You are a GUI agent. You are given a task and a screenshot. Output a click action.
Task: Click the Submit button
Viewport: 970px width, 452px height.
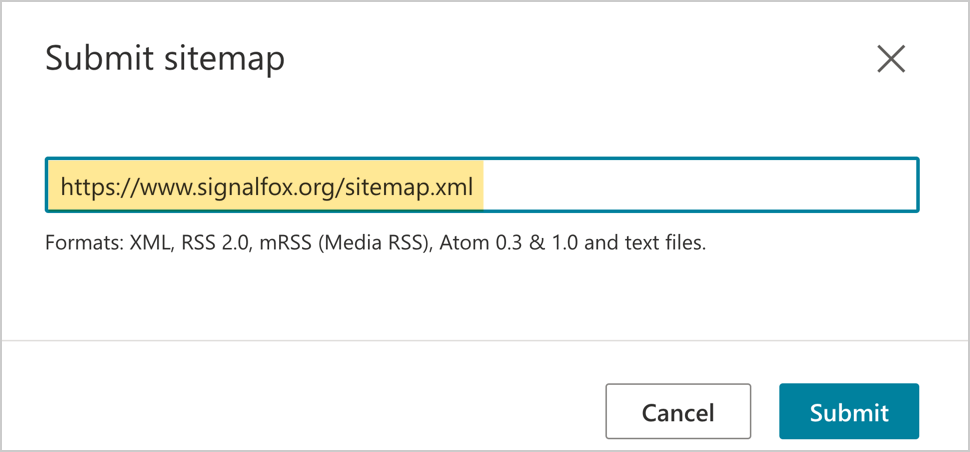pyautogui.click(x=849, y=412)
